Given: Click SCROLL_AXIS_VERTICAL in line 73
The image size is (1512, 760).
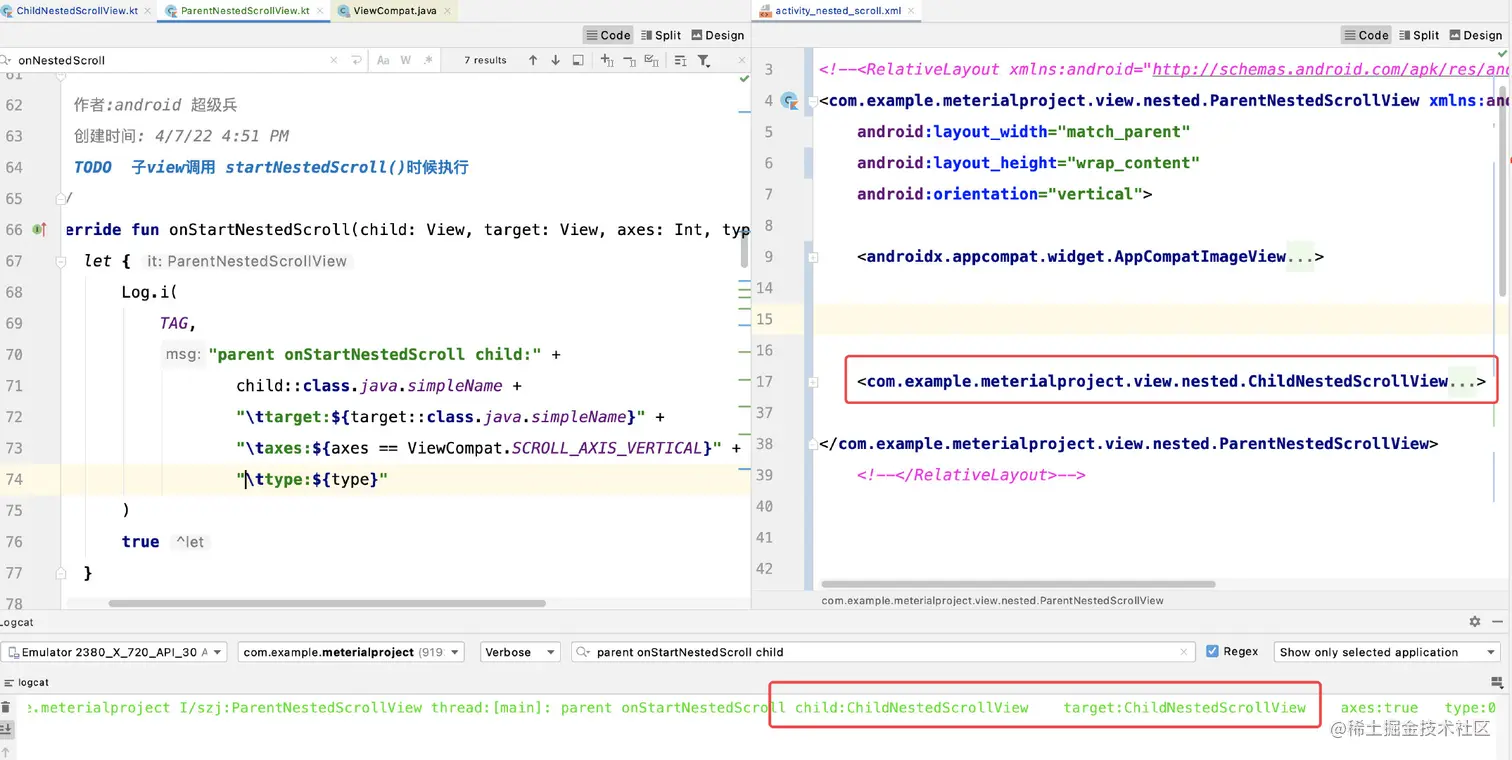Looking at the screenshot, I should tap(607, 448).
